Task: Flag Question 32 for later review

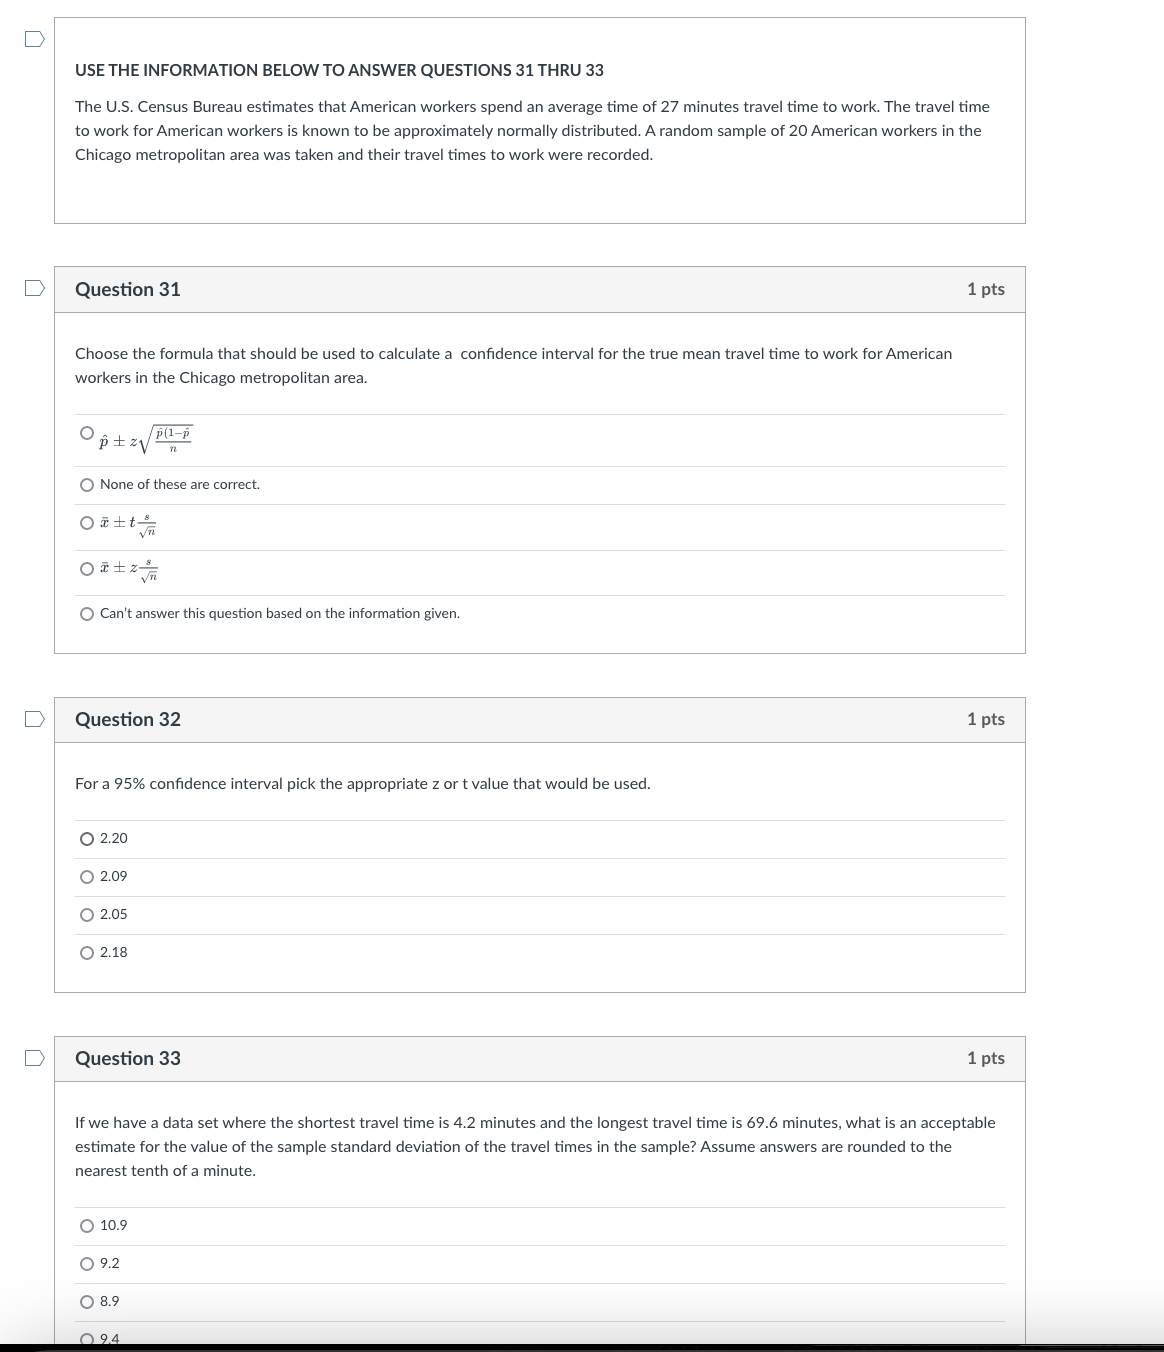Action: 33,719
